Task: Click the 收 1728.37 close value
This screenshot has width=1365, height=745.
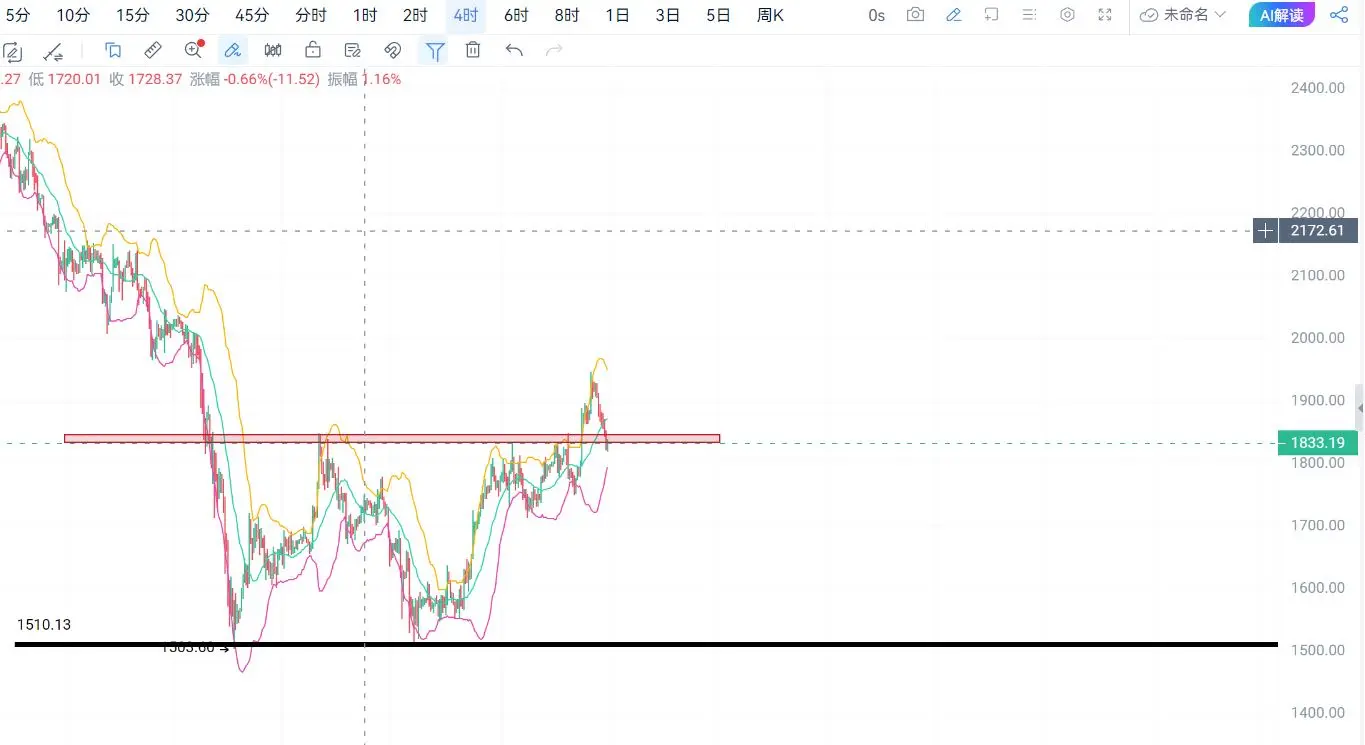Action: coord(146,79)
